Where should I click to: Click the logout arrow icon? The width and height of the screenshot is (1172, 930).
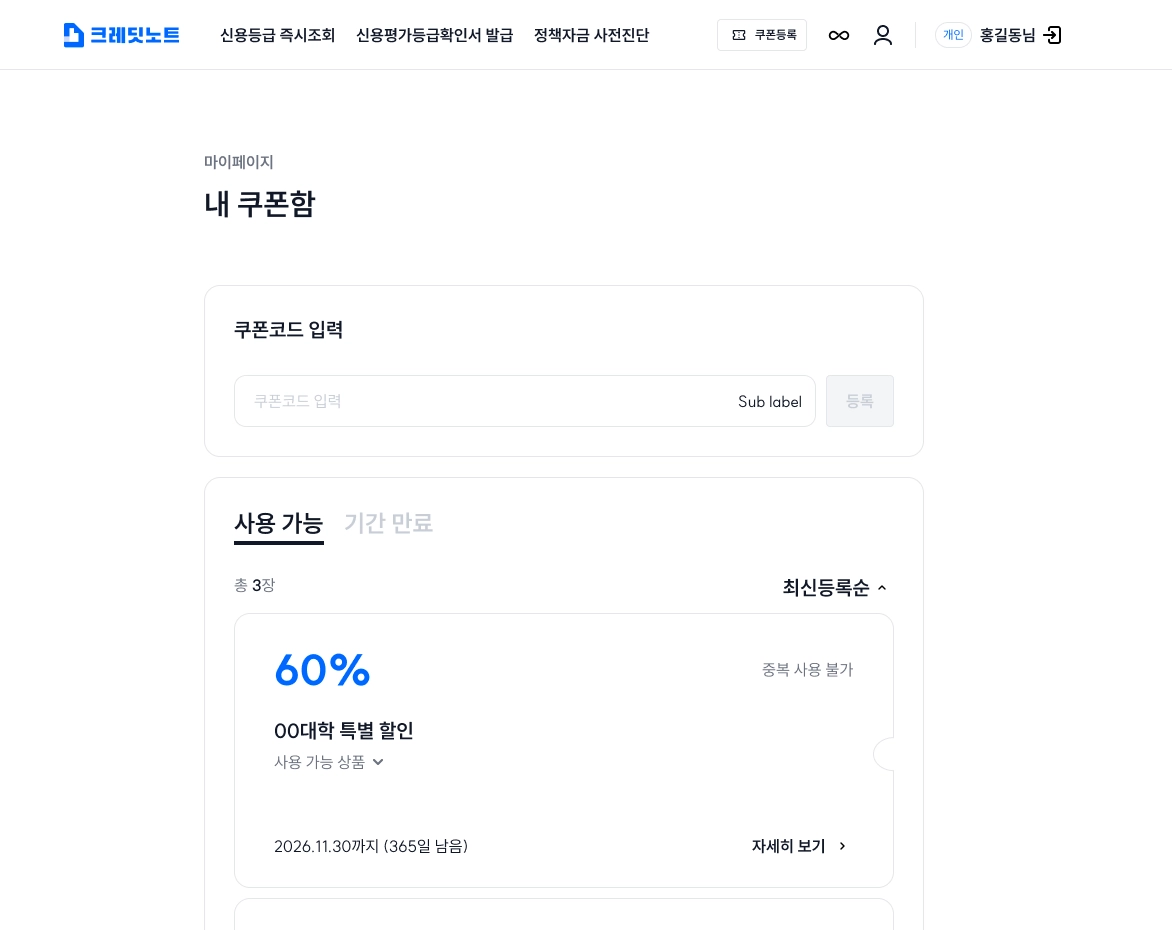[x=1052, y=35]
